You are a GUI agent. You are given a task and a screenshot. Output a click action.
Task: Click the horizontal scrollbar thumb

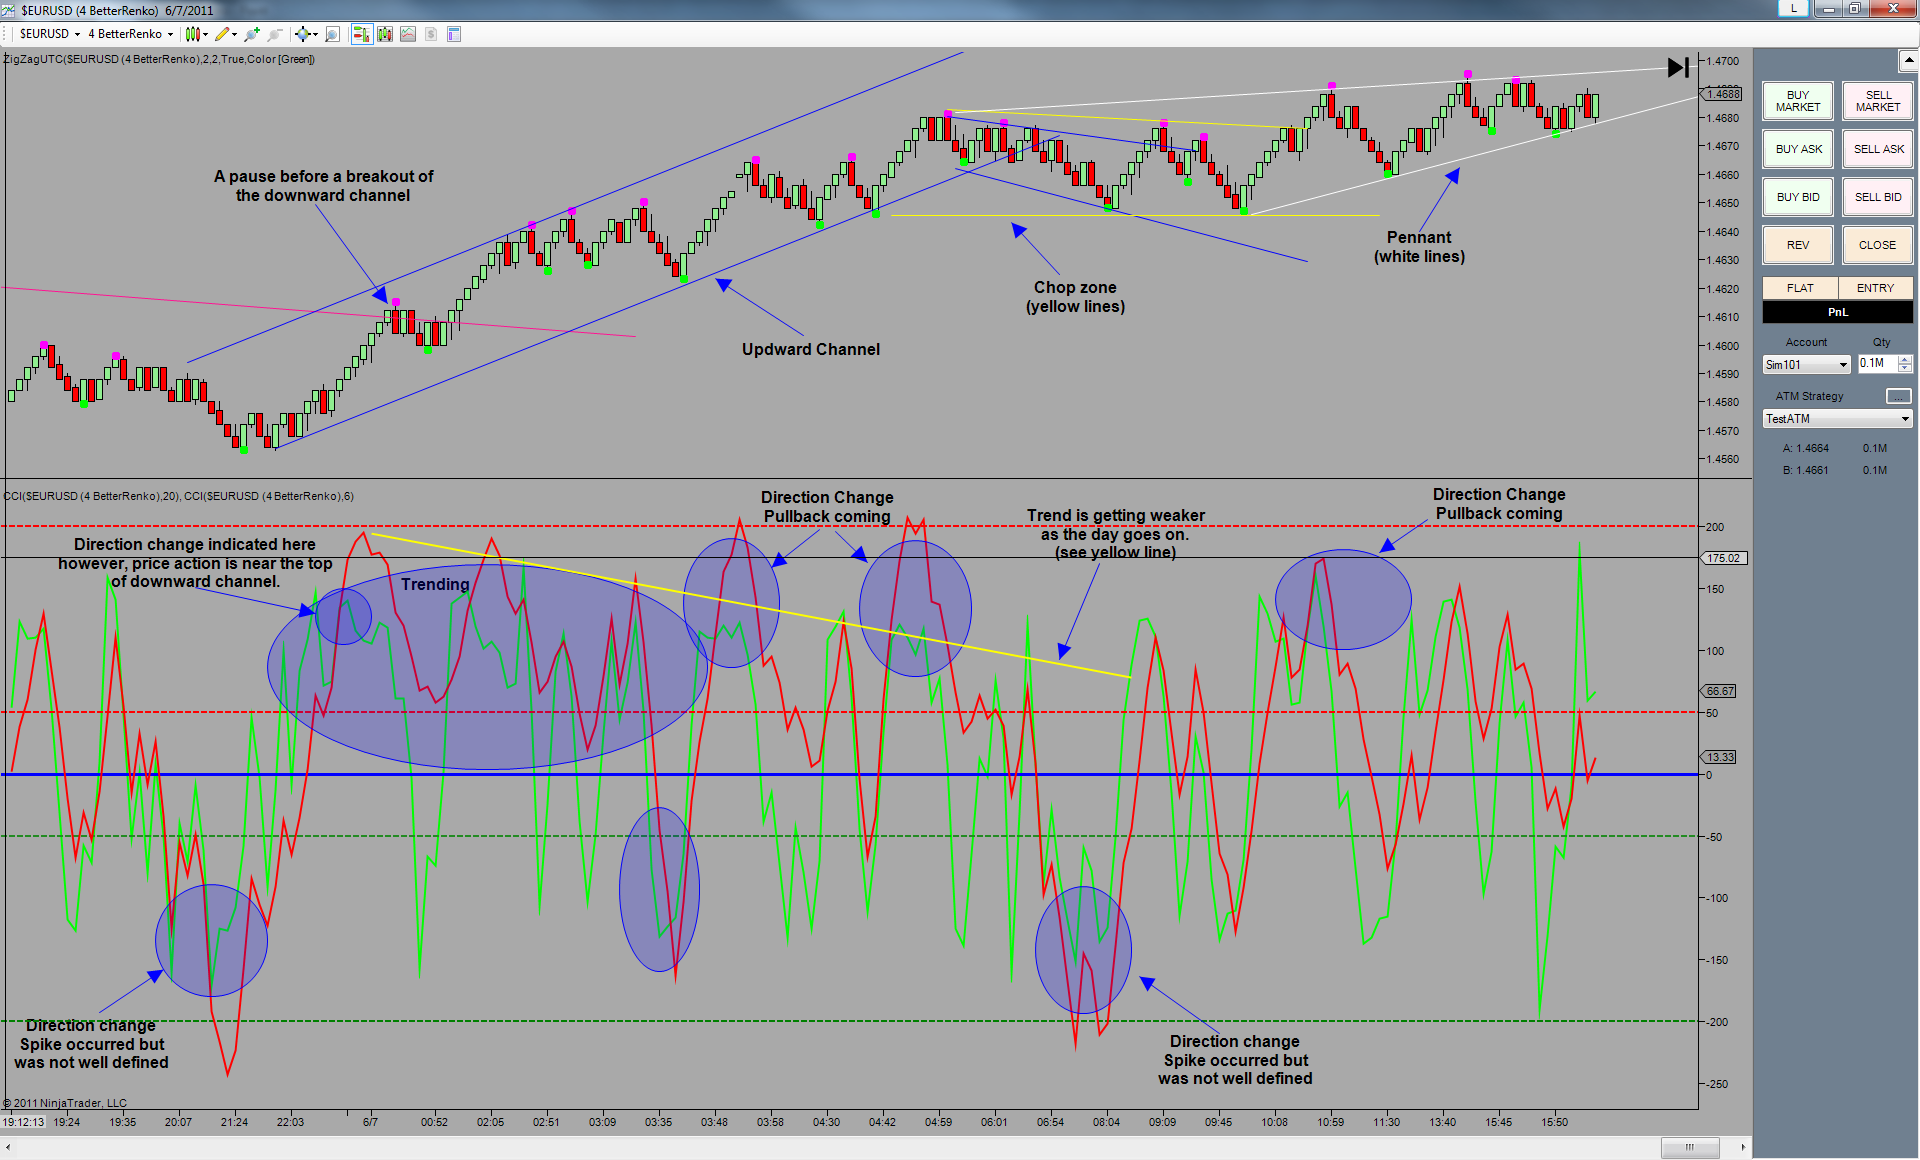(1690, 1147)
